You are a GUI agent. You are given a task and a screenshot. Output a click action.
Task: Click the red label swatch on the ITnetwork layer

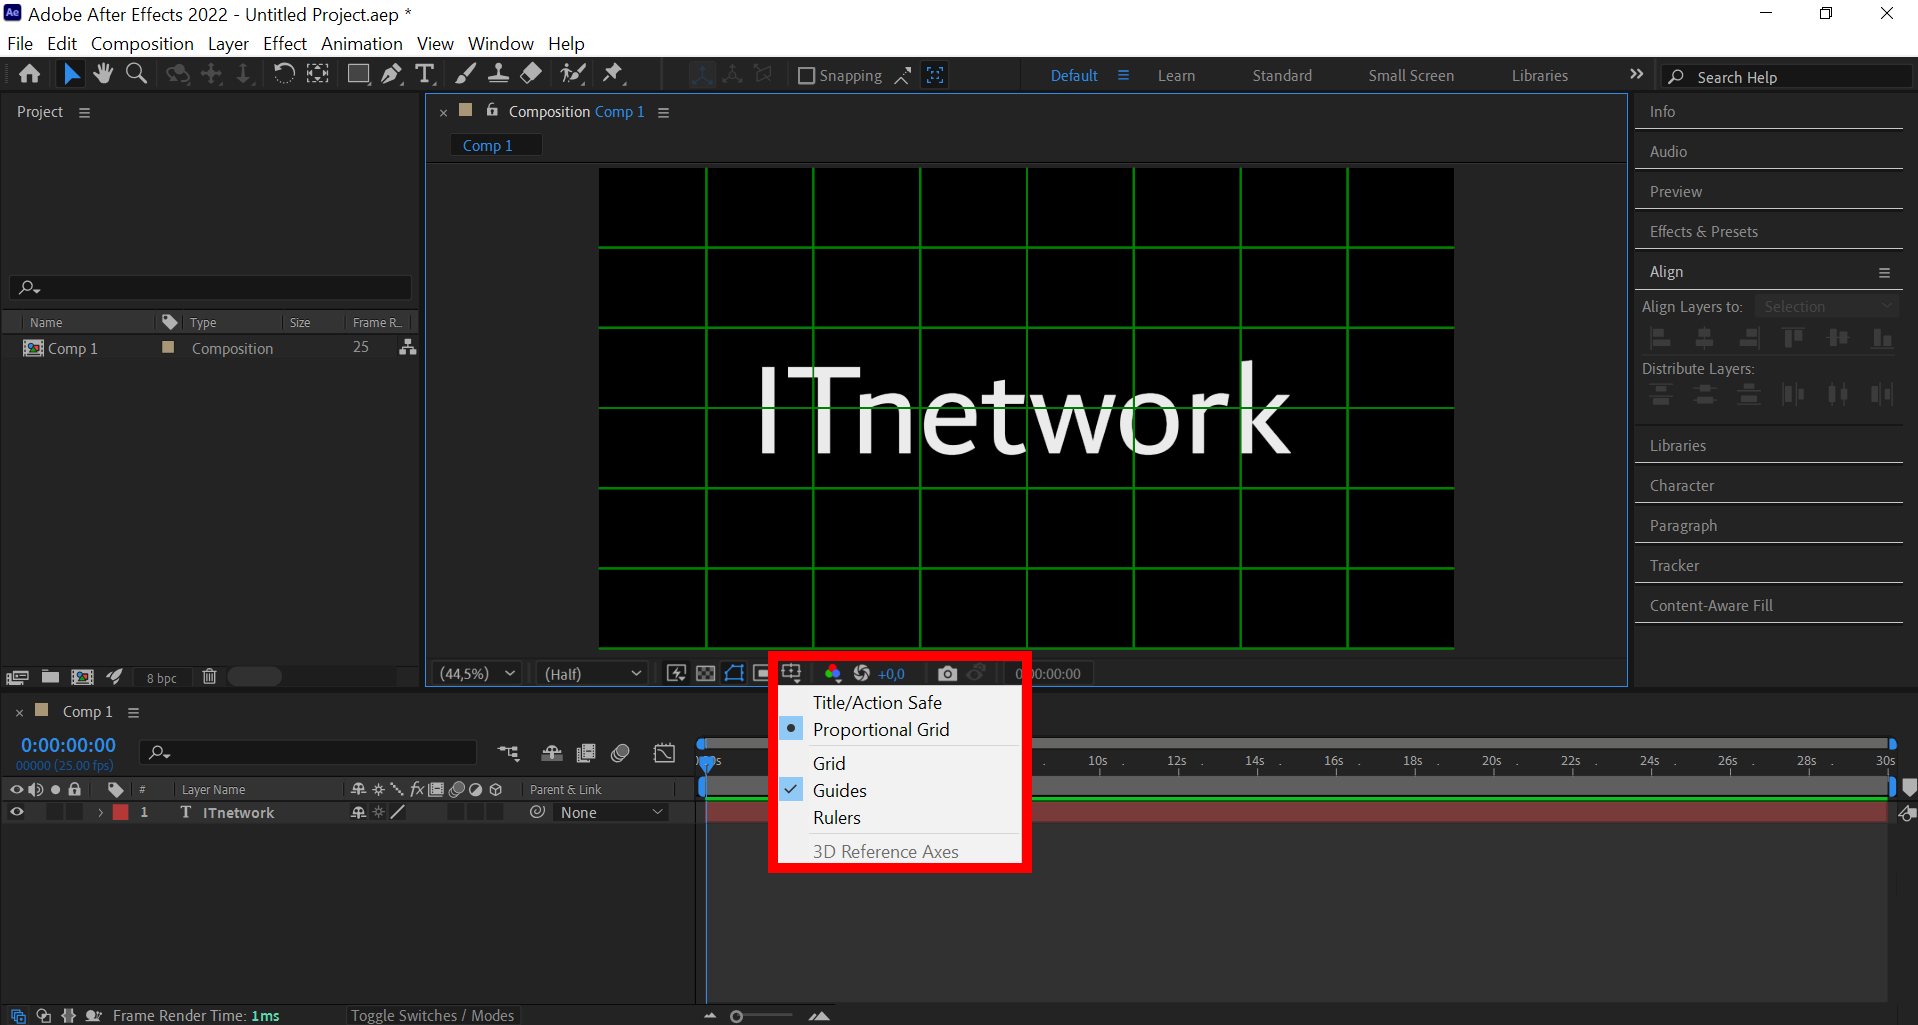(x=121, y=812)
